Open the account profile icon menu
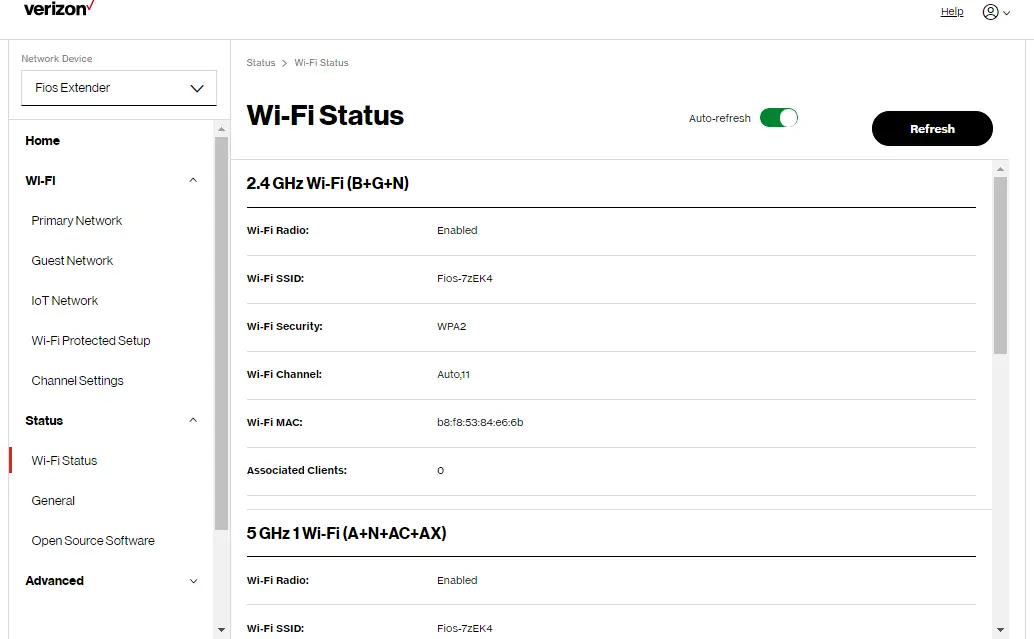 [990, 11]
